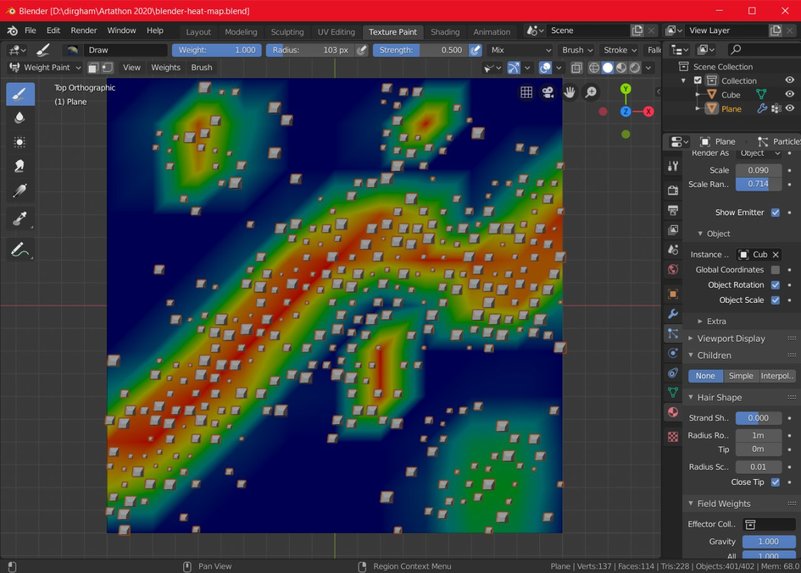The width and height of the screenshot is (801, 573).
Task: Switch to the Sculpting workspace tab
Action: [x=287, y=32]
